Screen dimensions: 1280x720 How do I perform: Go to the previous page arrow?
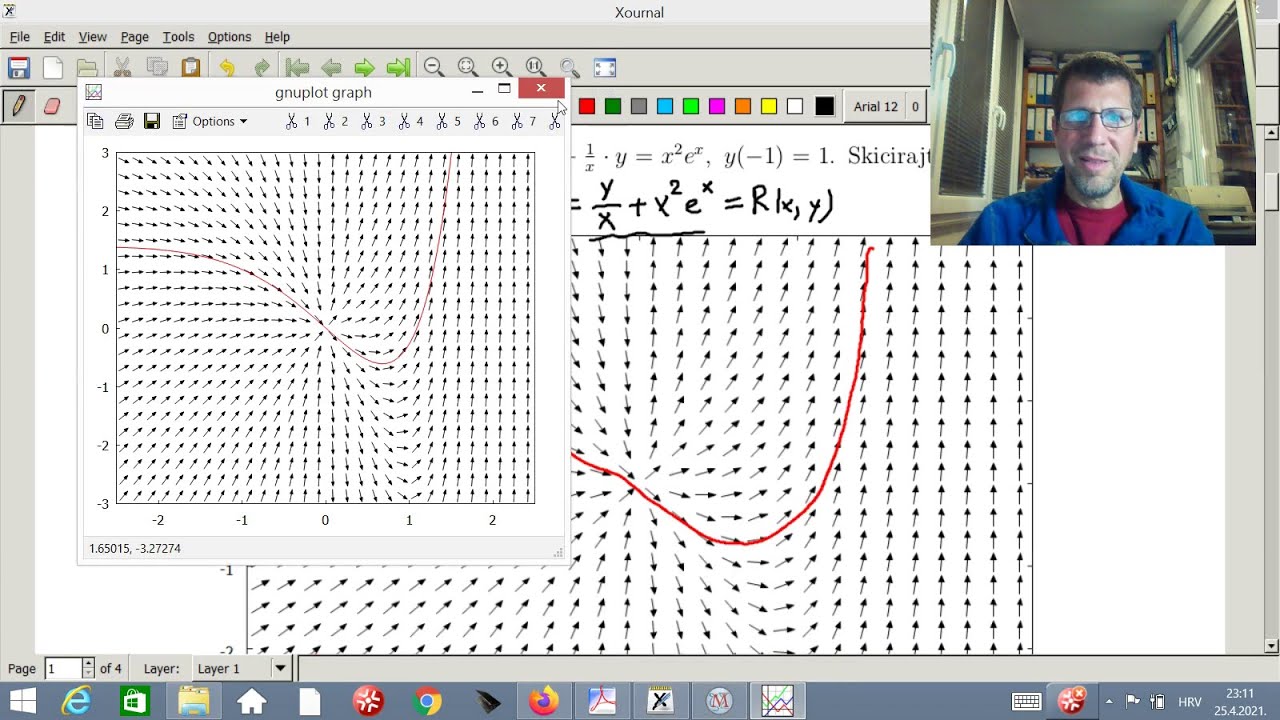pyautogui.click(x=331, y=68)
